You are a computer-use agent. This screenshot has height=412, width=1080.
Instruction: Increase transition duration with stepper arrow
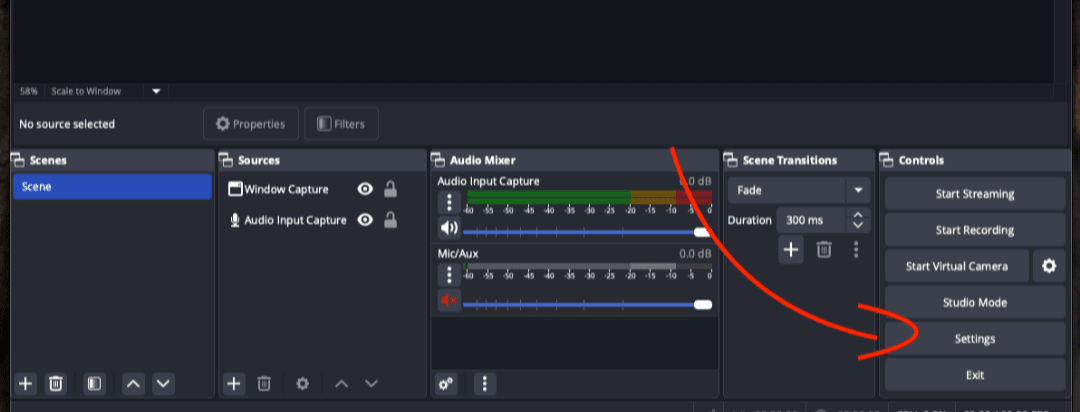click(x=858, y=214)
